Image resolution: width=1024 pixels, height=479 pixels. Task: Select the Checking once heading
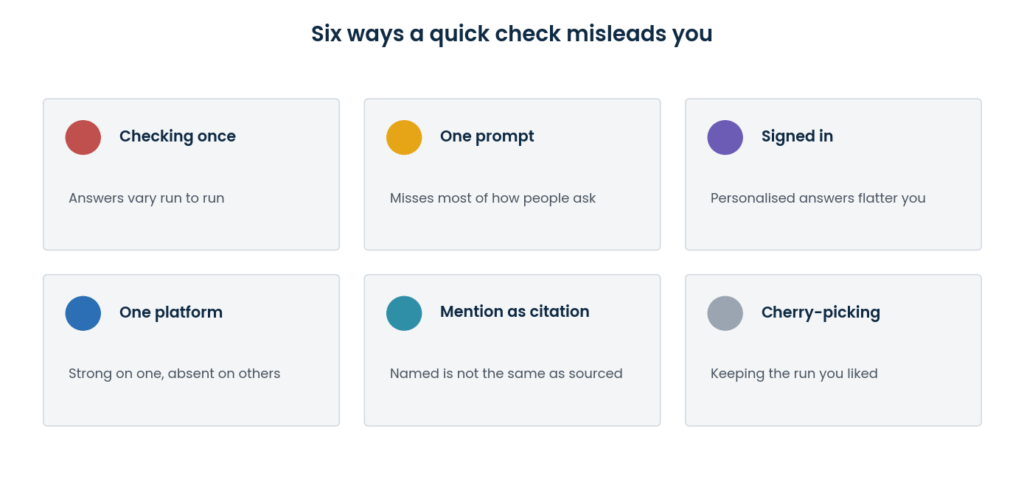pyautogui.click(x=177, y=136)
